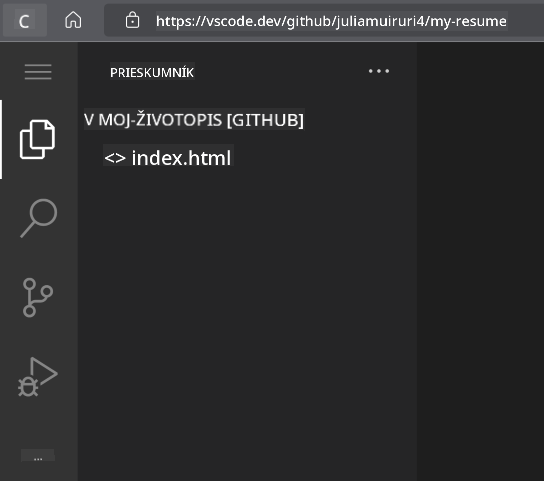
Task: Select the Explorer files icon in activity bar
Action: click(x=37, y=140)
